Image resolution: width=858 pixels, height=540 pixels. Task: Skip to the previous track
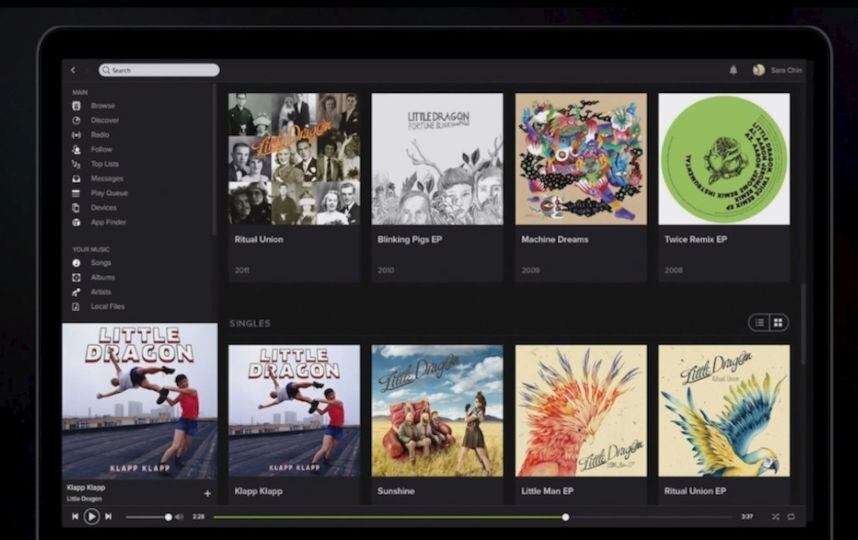coord(75,516)
